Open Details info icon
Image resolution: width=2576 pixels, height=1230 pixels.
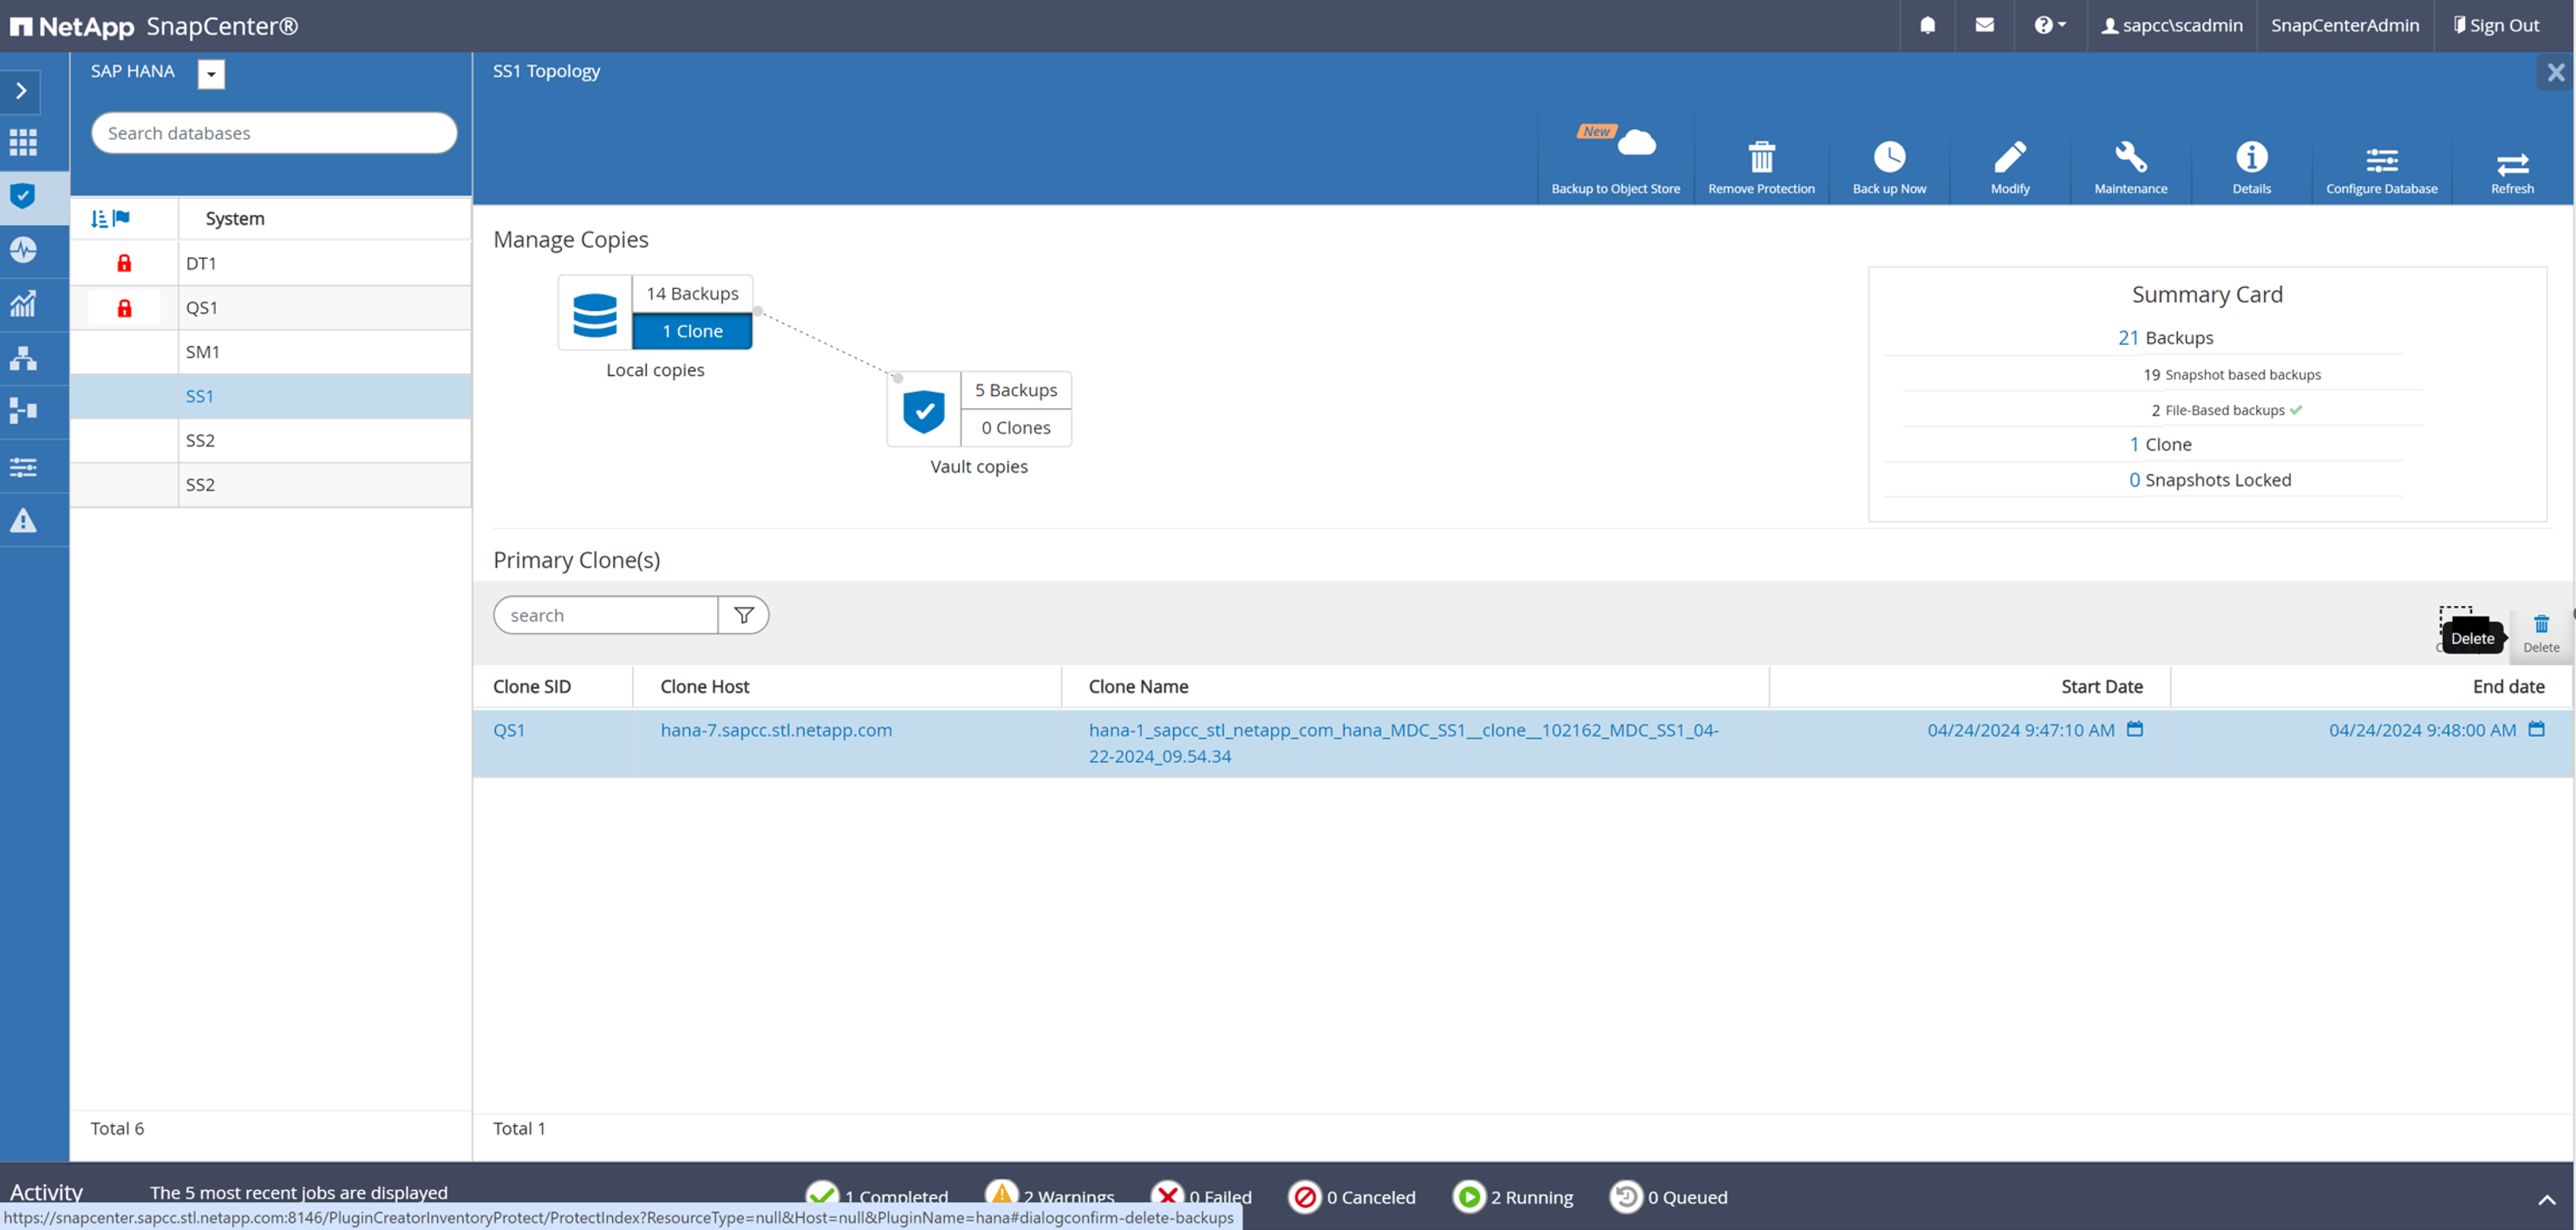[2250, 158]
